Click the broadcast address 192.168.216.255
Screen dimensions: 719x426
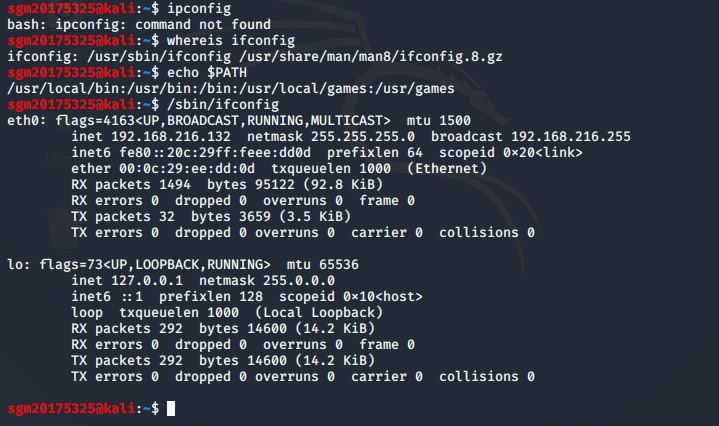(x=571, y=137)
